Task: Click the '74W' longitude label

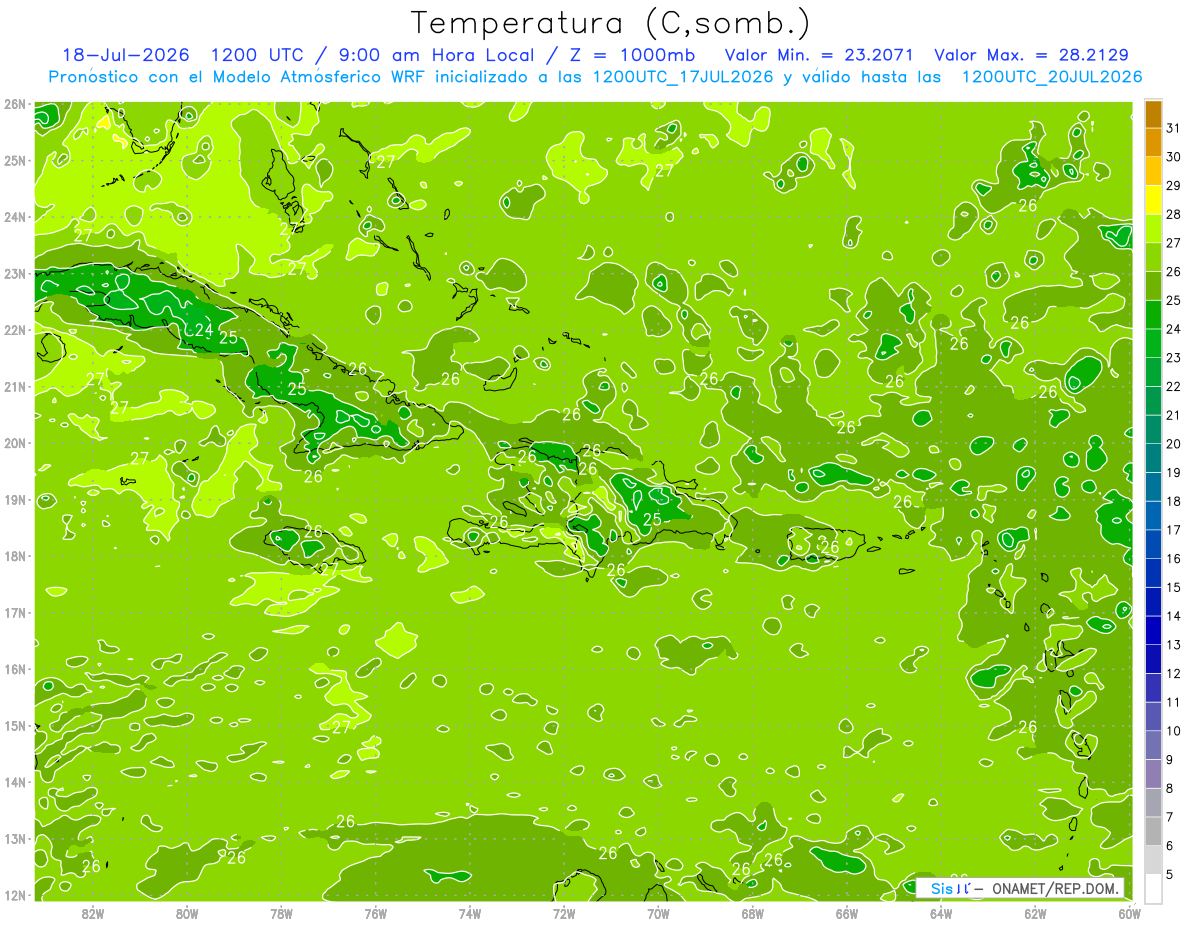Action: pos(469,912)
